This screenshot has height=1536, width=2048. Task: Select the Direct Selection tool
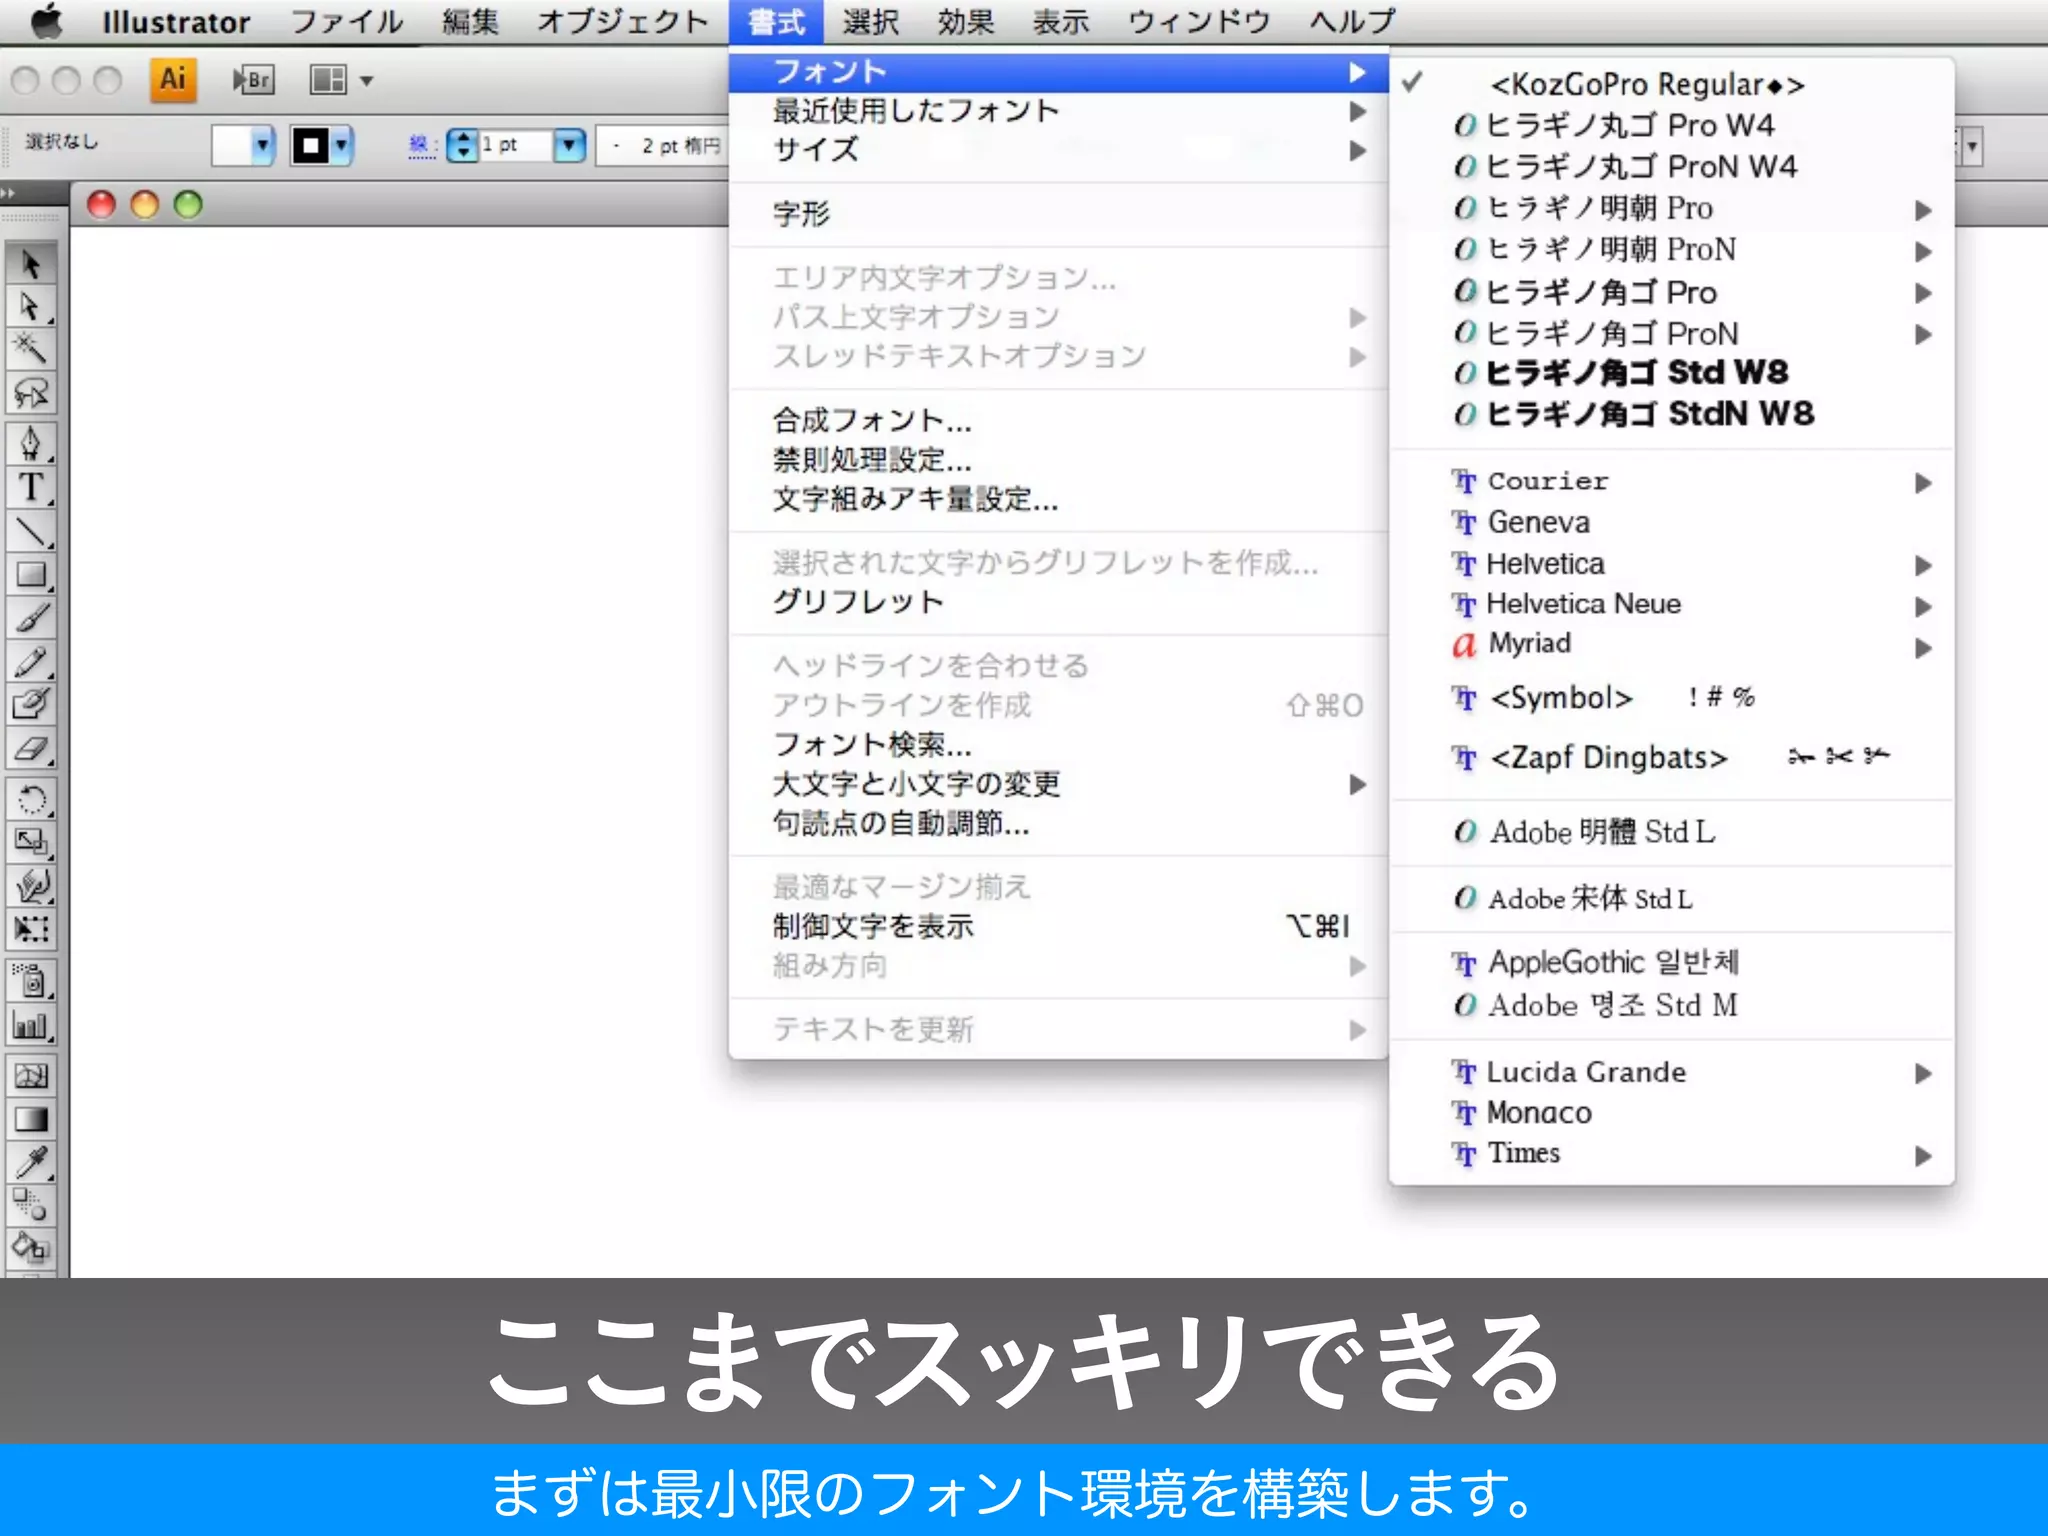(31, 307)
